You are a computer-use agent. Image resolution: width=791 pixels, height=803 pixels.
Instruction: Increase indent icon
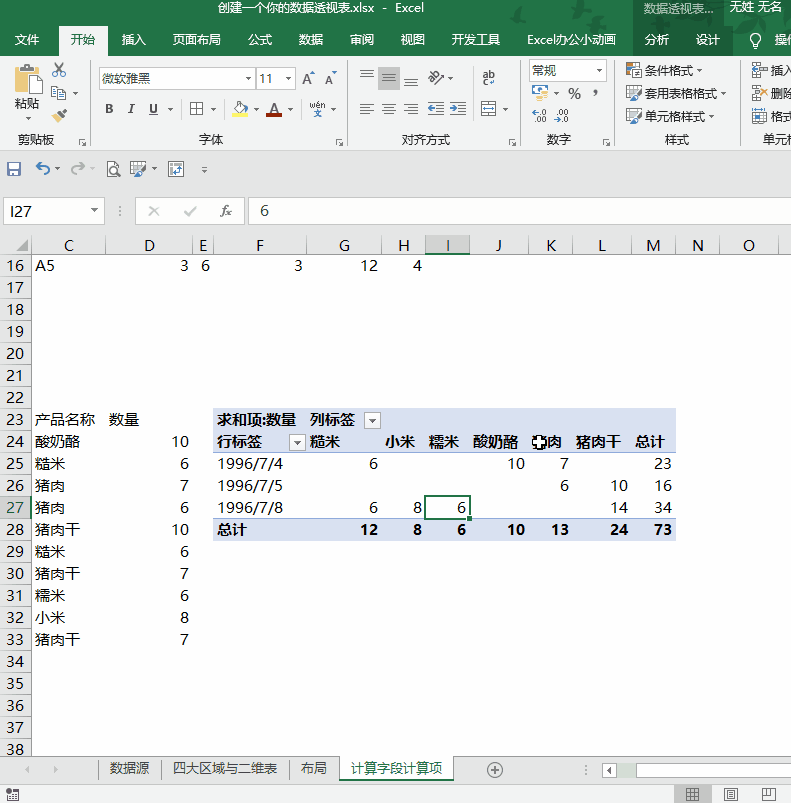pyautogui.click(x=458, y=109)
